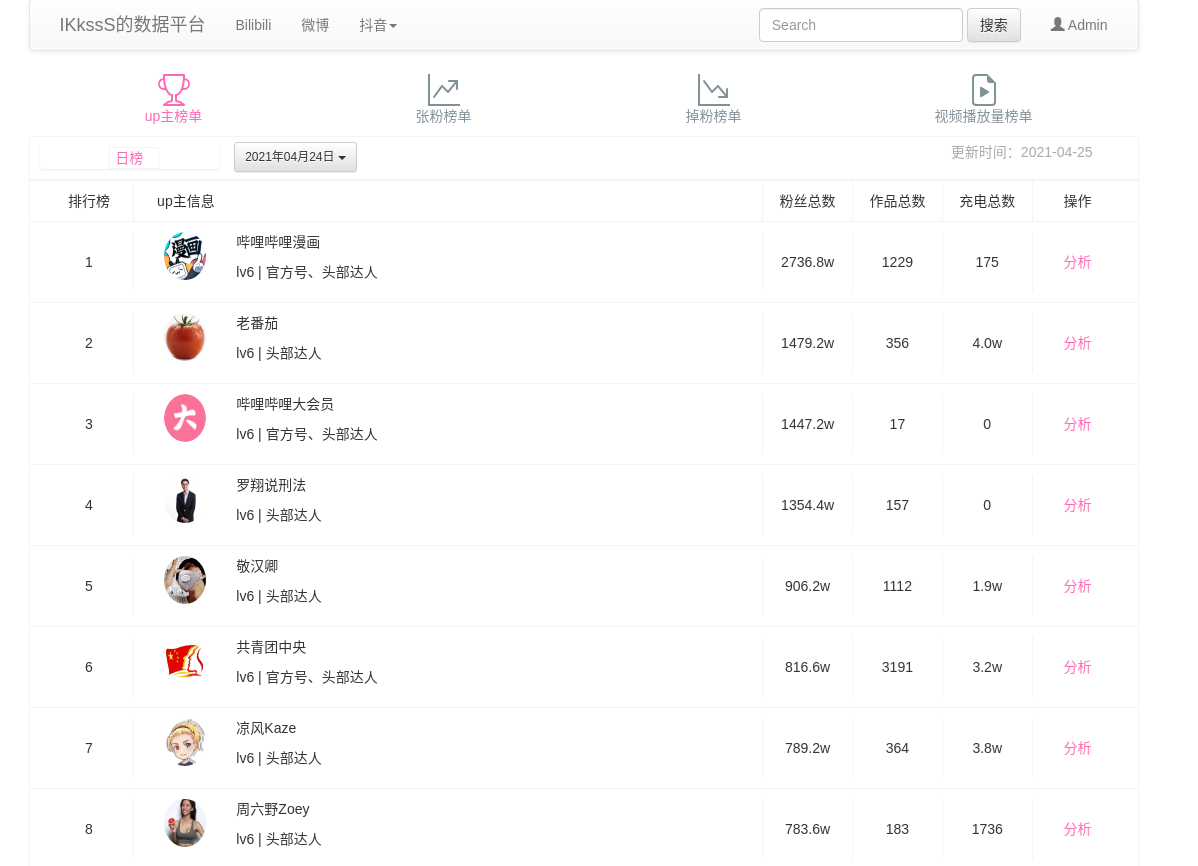Switch to the 视频播放量榜单 tab label
This screenshot has width=1198, height=866.
coord(983,116)
